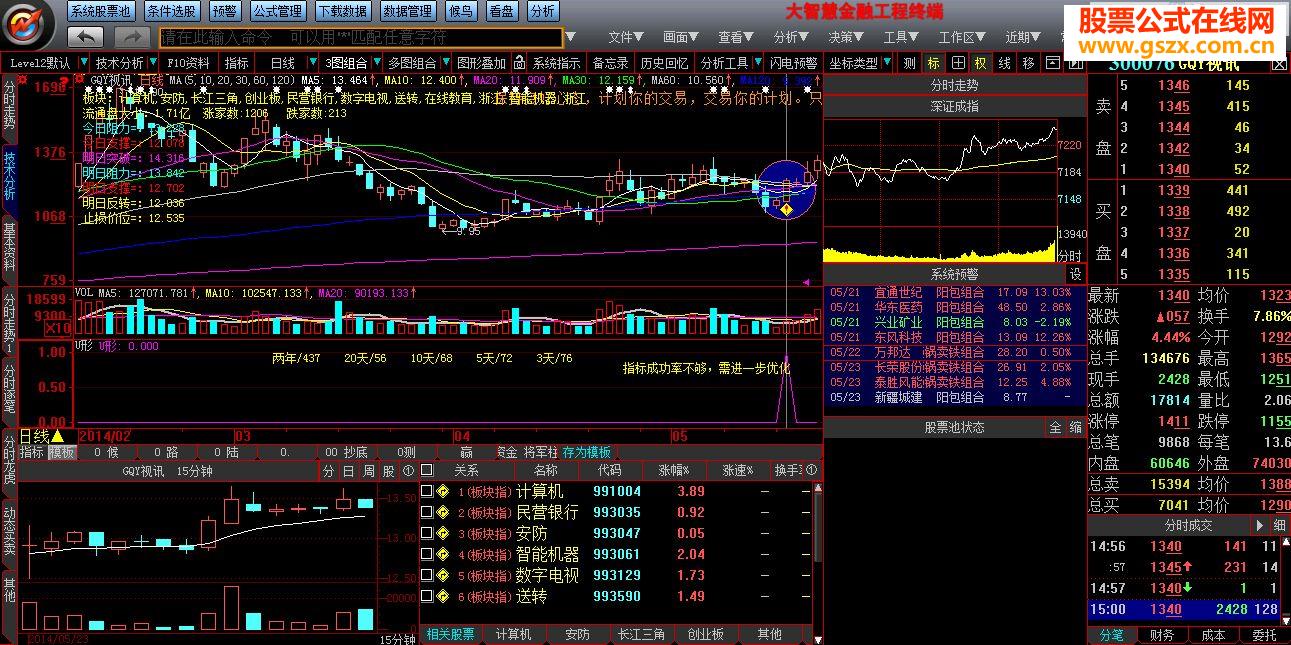Toggle the 标 marker tool
This screenshot has height=645, width=1291.
[934, 62]
